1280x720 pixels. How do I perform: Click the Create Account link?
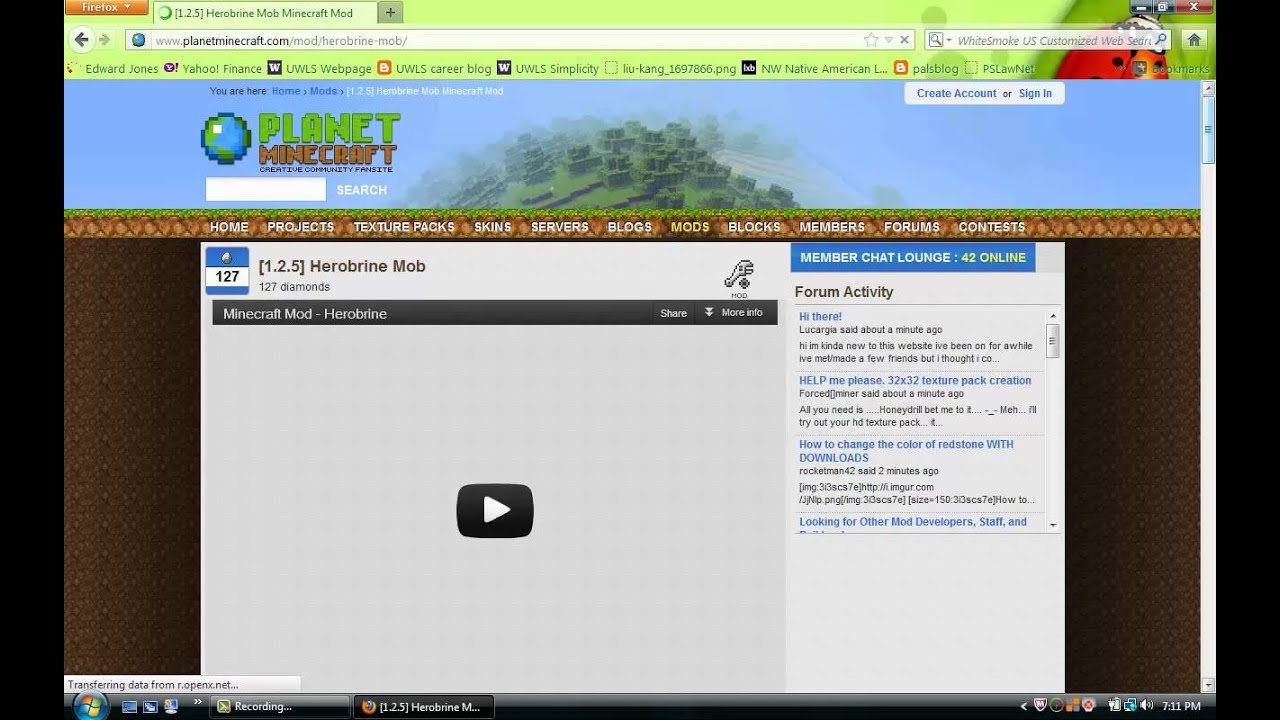[x=956, y=93]
